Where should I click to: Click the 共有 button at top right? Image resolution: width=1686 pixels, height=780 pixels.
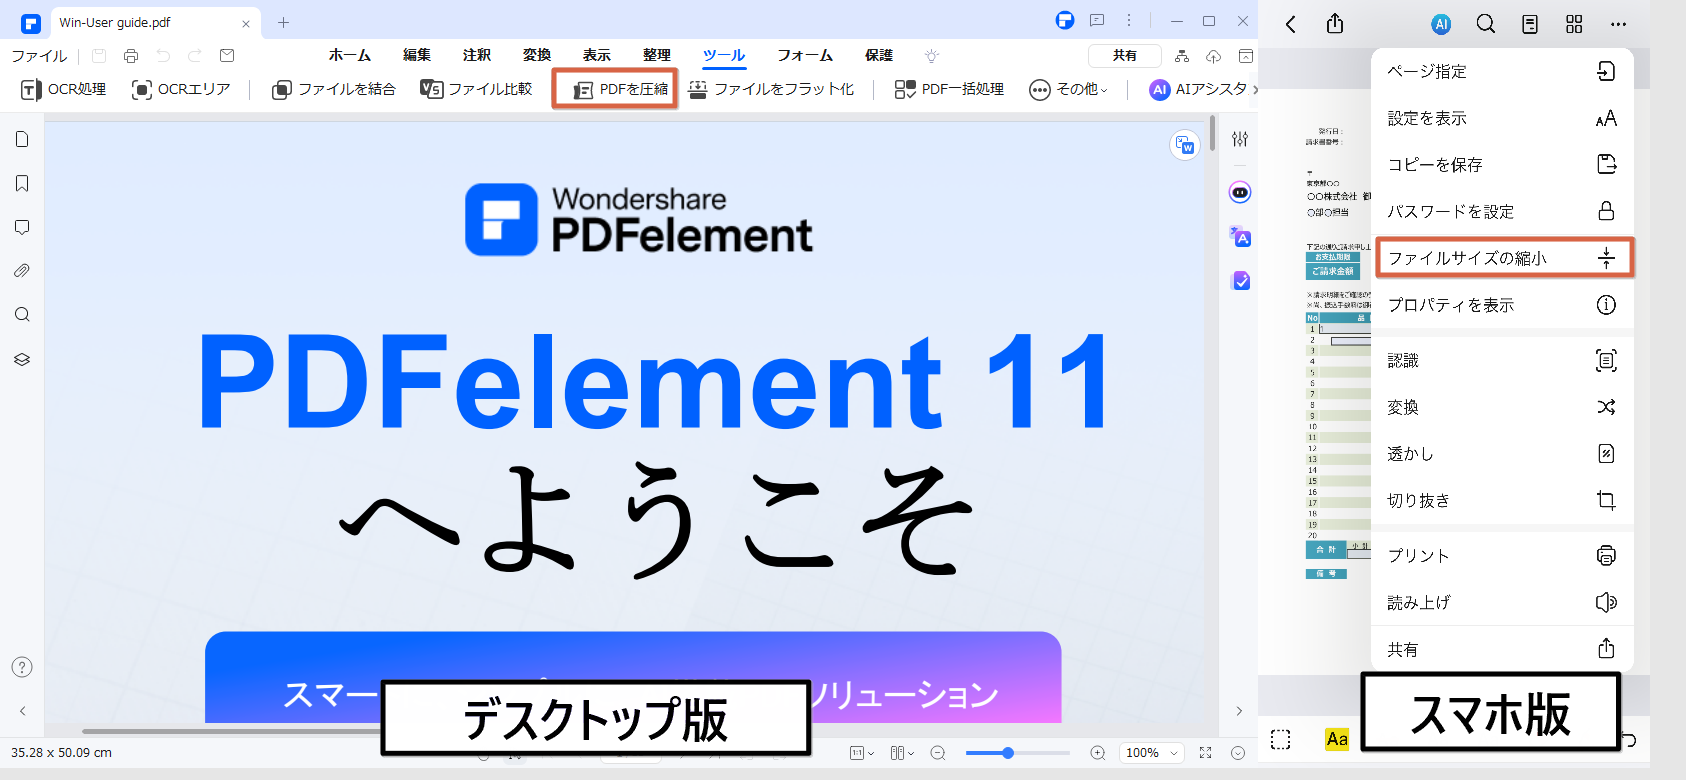coord(1125,56)
